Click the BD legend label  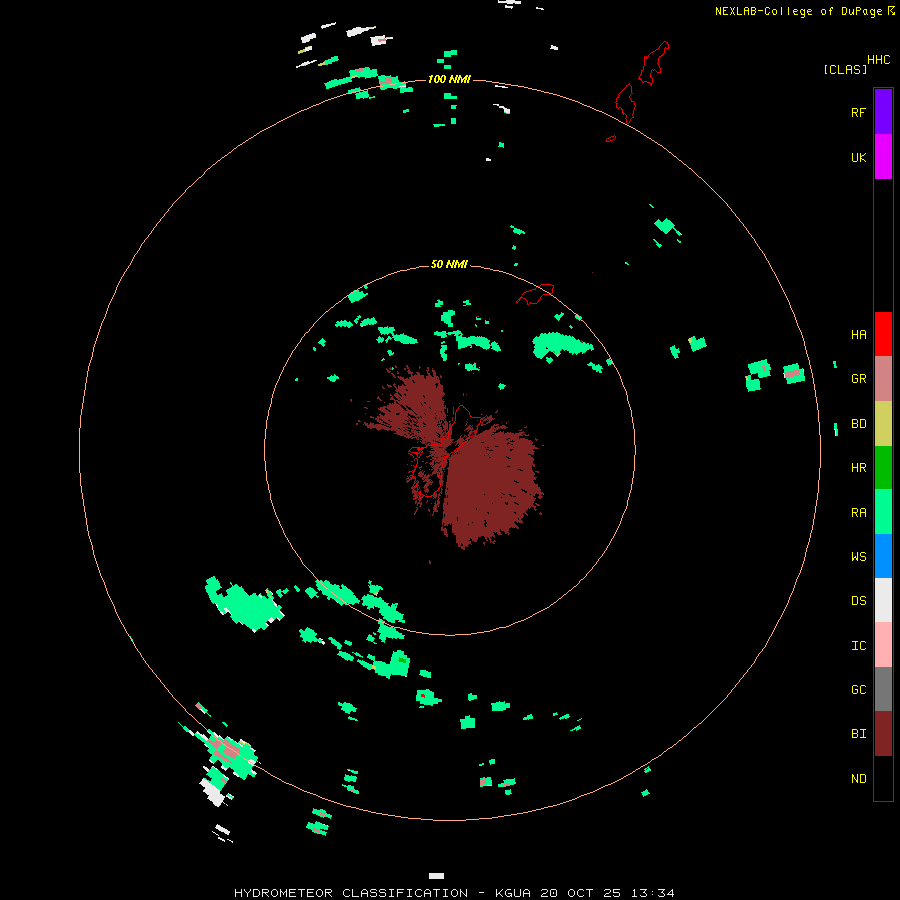pyautogui.click(x=858, y=424)
